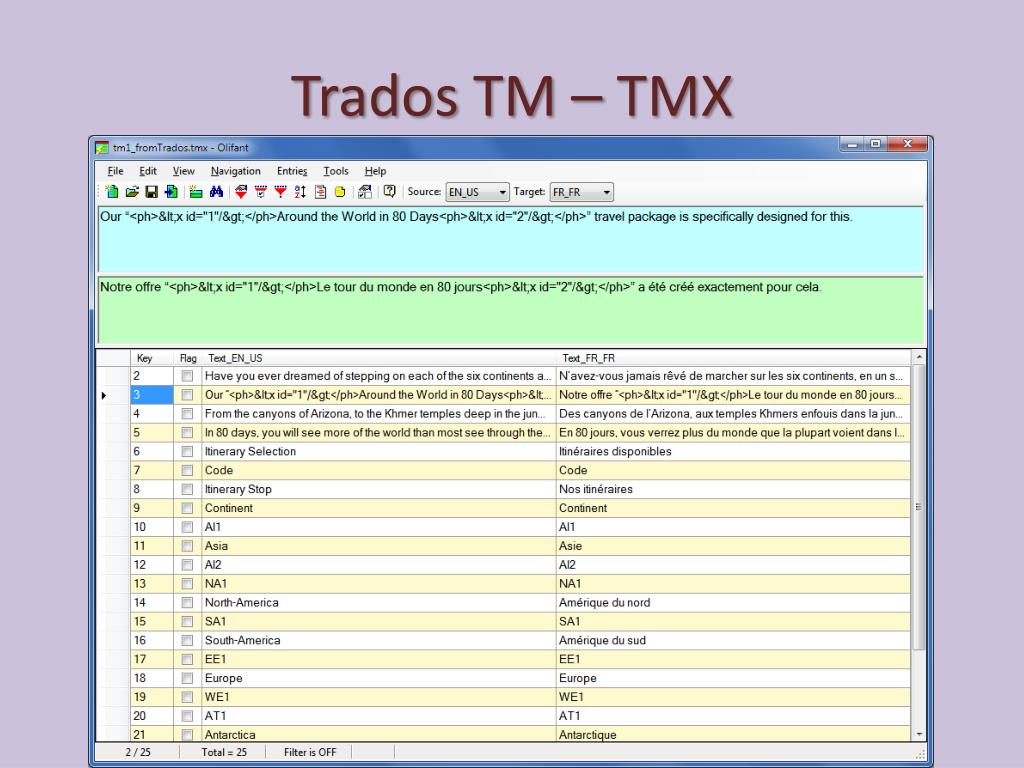Click the binoculars search icon
This screenshot has height=768, width=1024.
point(216,191)
